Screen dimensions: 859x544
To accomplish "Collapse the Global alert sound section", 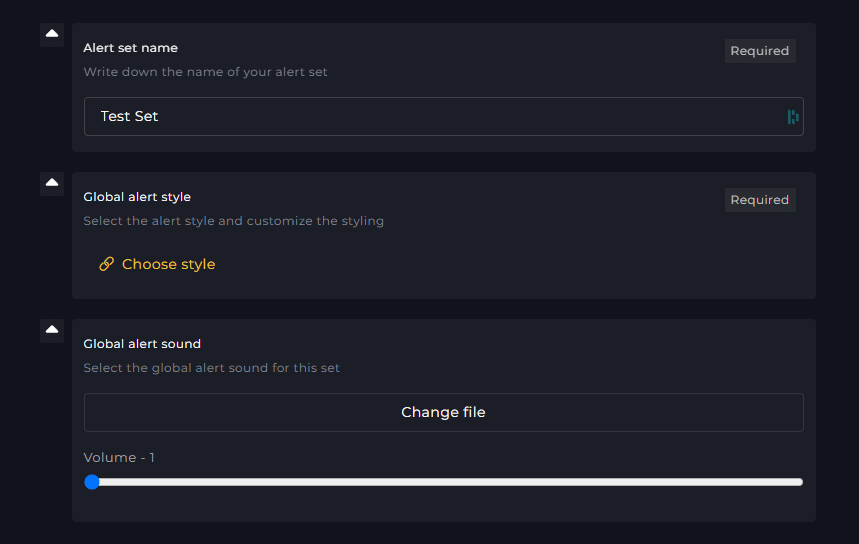I will tap(52, 330).
